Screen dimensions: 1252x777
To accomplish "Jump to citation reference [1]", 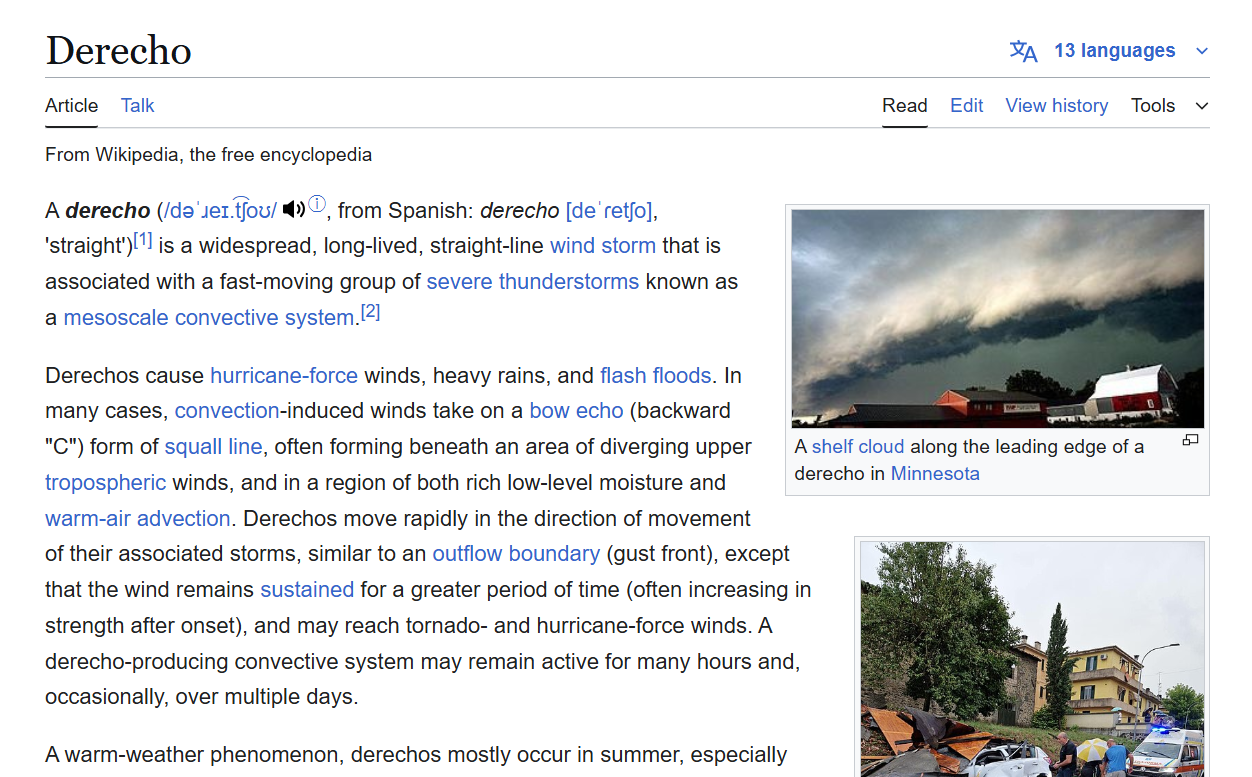I will click(143, 241).
